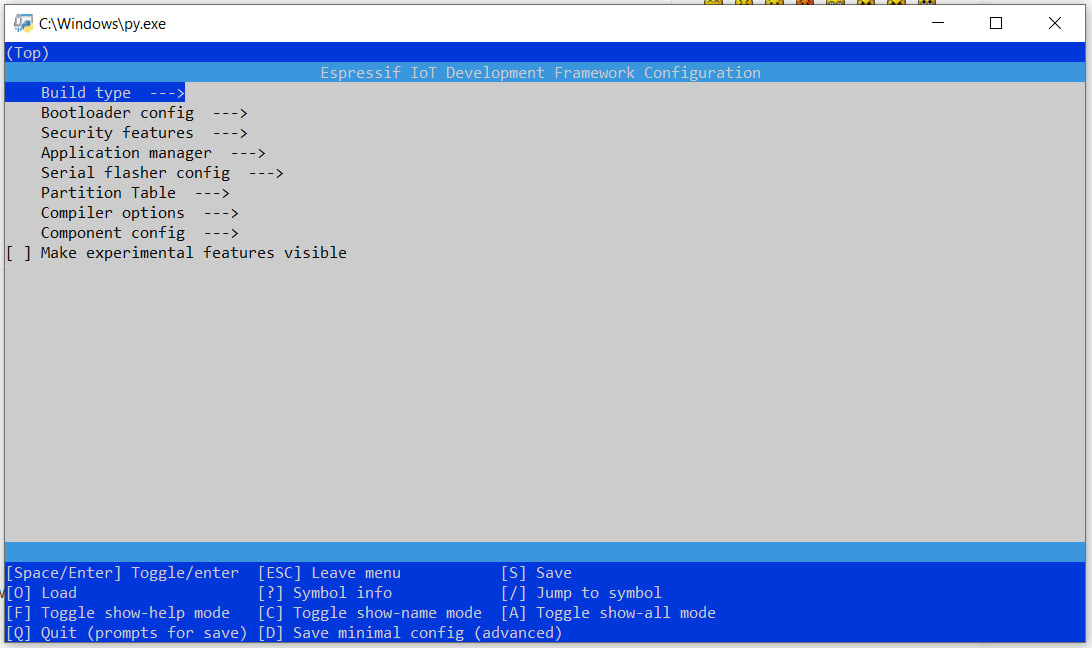
Task: Click the [S] Save hint
Action: (536, 573)
